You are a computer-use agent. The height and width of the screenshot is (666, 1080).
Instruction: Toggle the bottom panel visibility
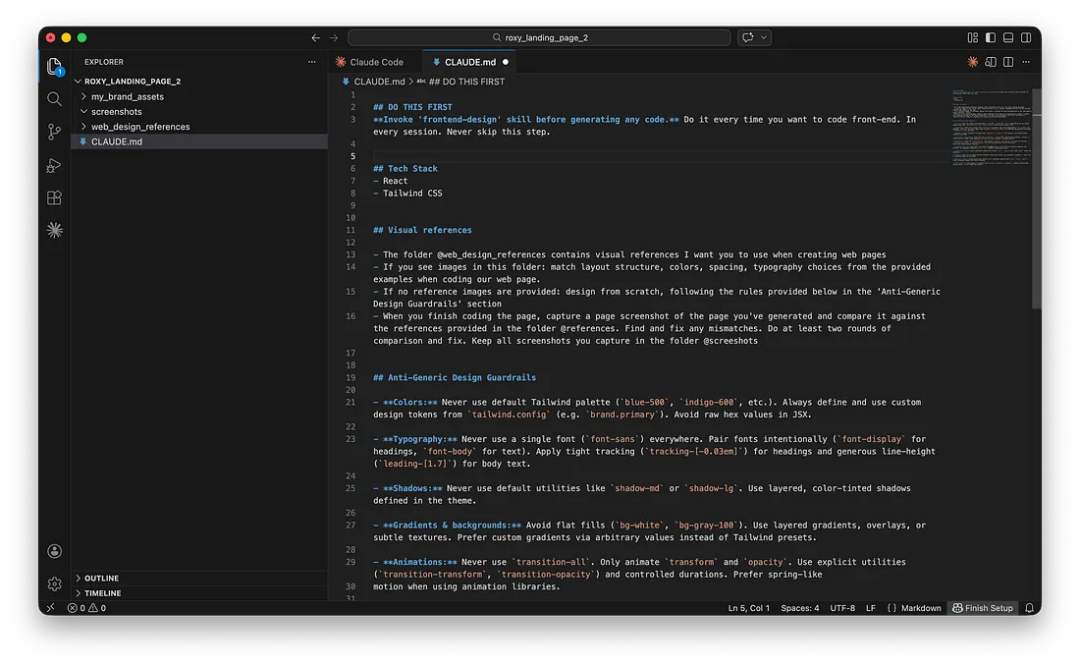coord(1008,38)
